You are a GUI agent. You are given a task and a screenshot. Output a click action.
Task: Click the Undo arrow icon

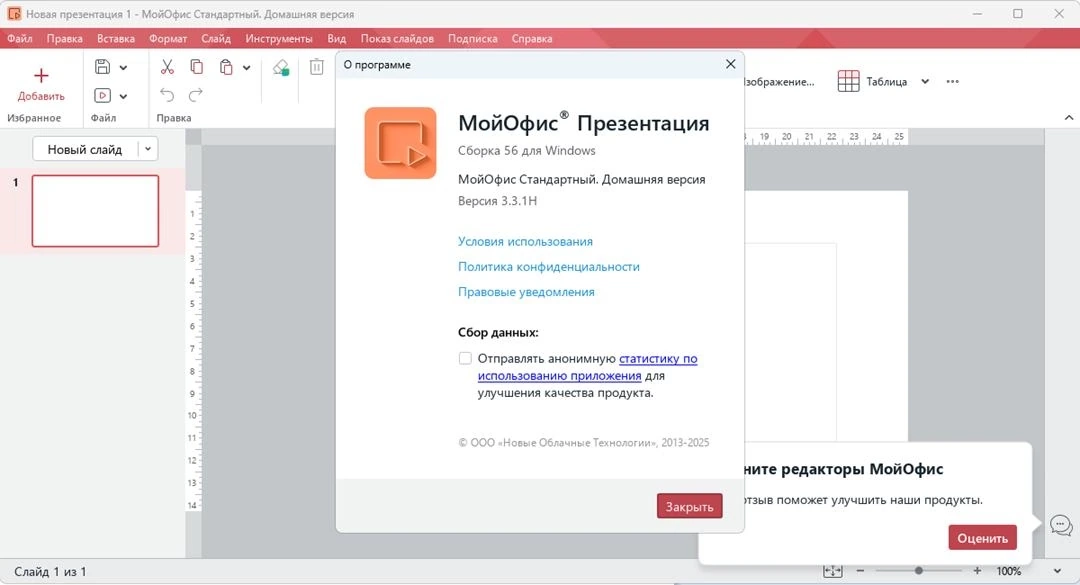point(167,95)
